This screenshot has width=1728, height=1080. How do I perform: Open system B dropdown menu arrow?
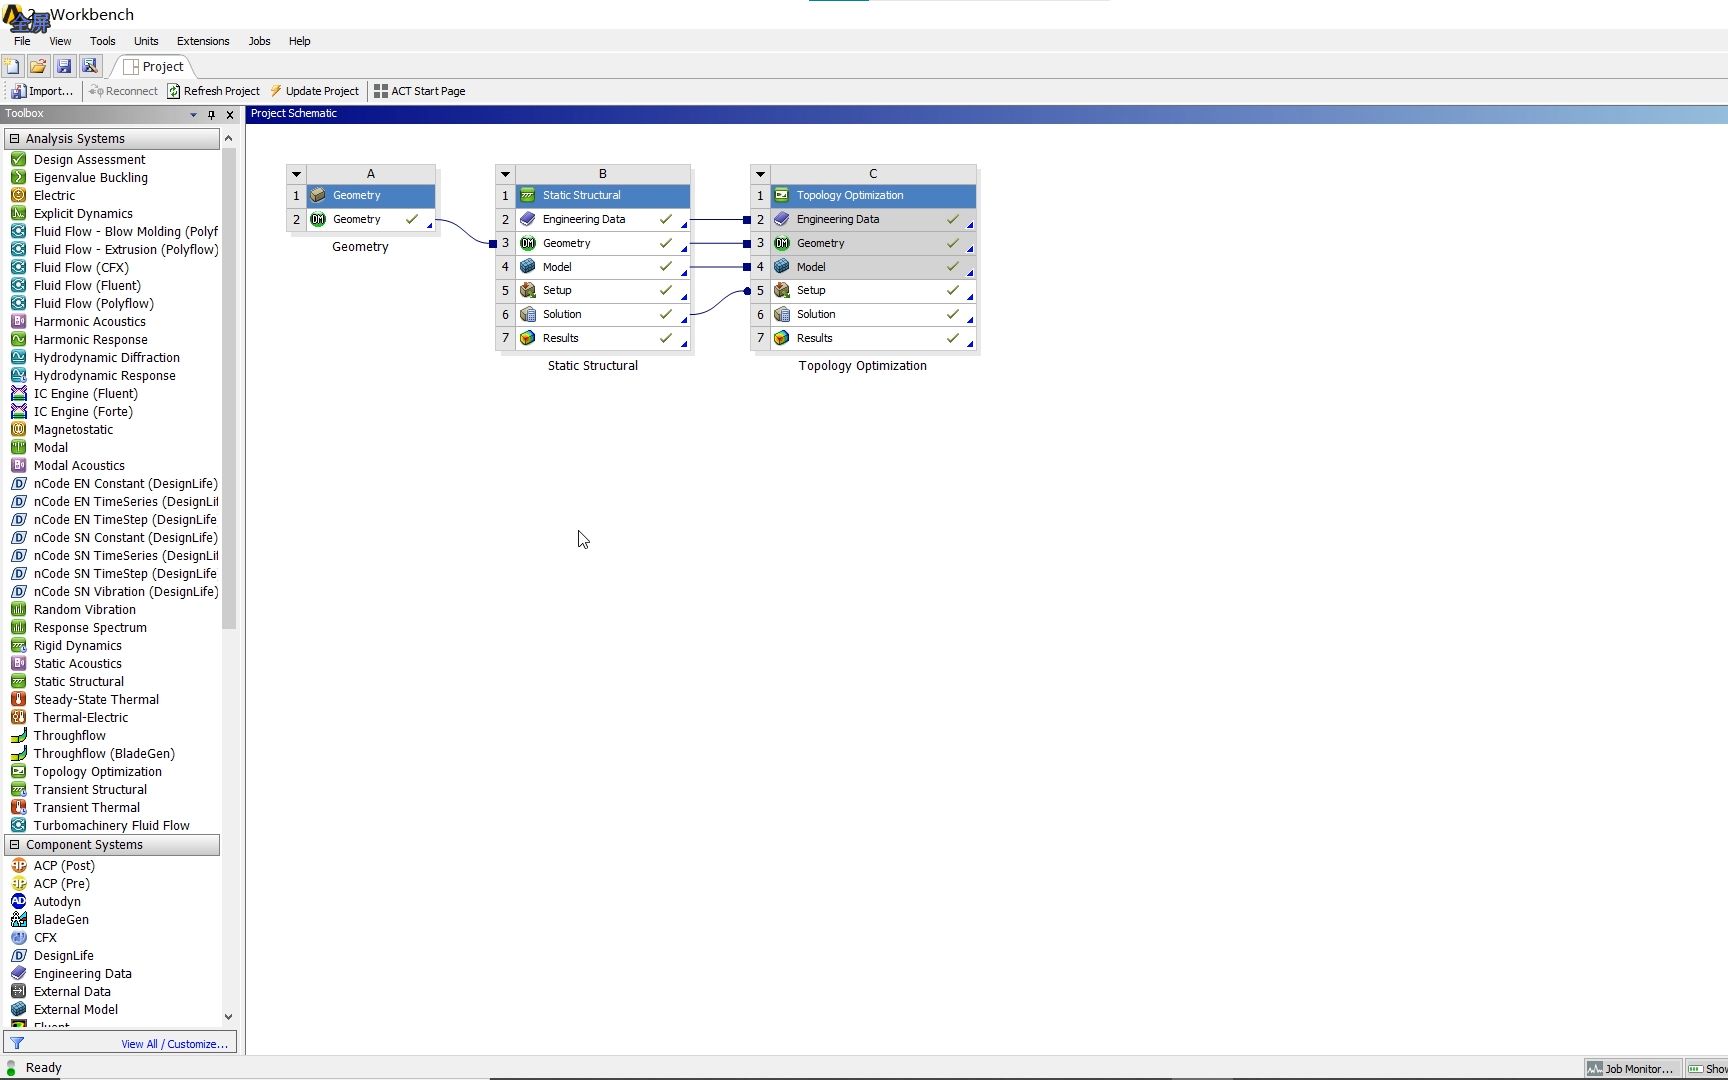(x=505, y=174)
